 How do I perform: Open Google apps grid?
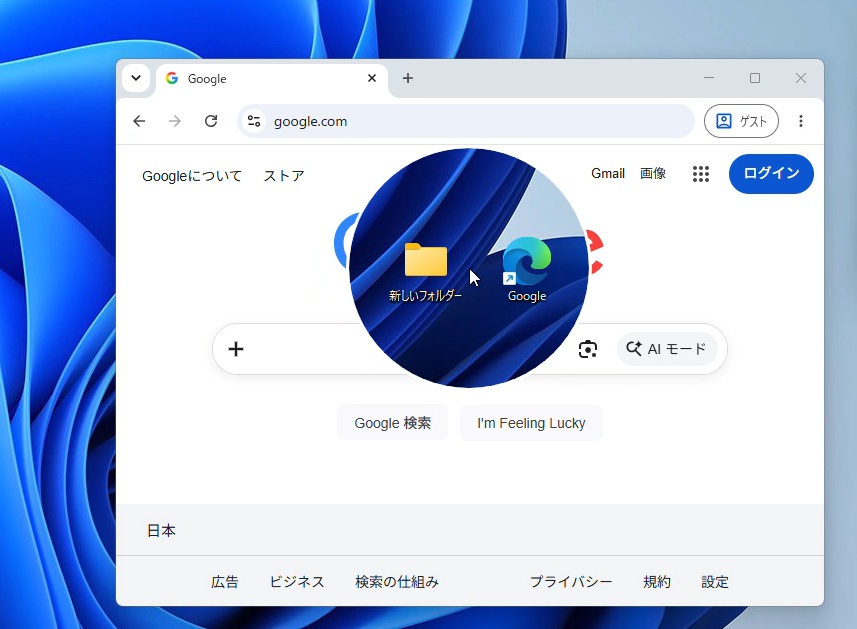[x=701, y=174]
